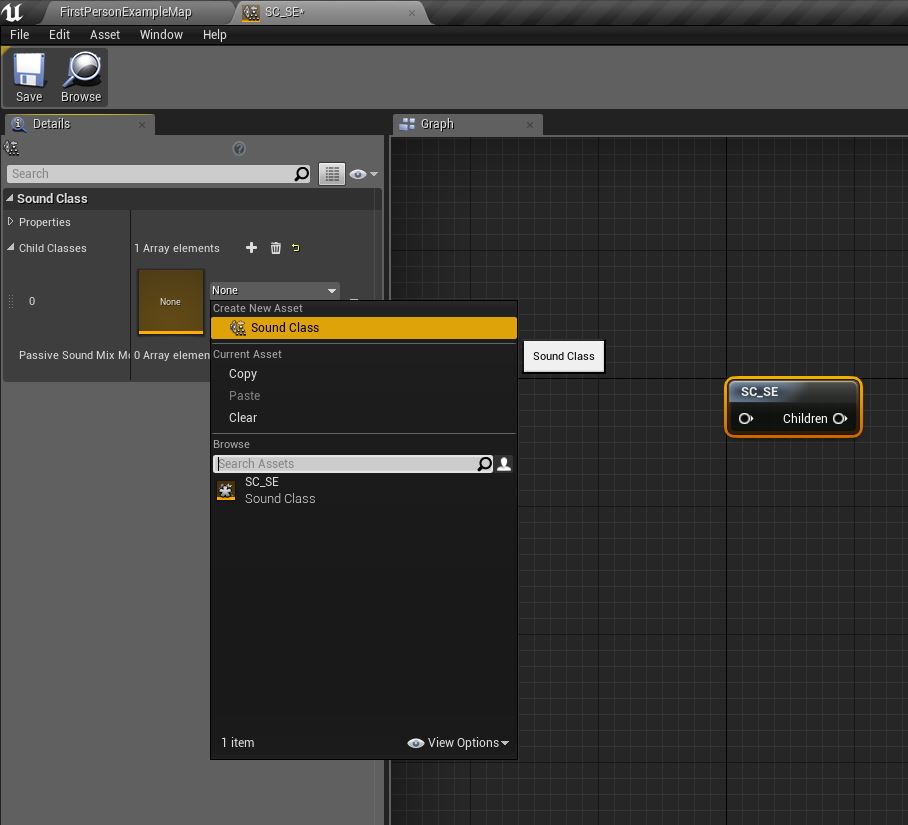The height and width of the screenshot is (825, 908).
Task: Toggle the eye display filter in Details panel
Action: tap(358, 173)
